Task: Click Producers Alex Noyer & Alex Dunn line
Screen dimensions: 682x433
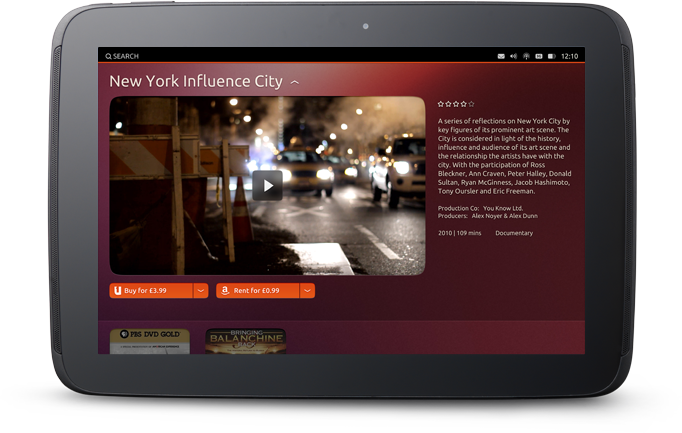Action: [x=488, y=216]
